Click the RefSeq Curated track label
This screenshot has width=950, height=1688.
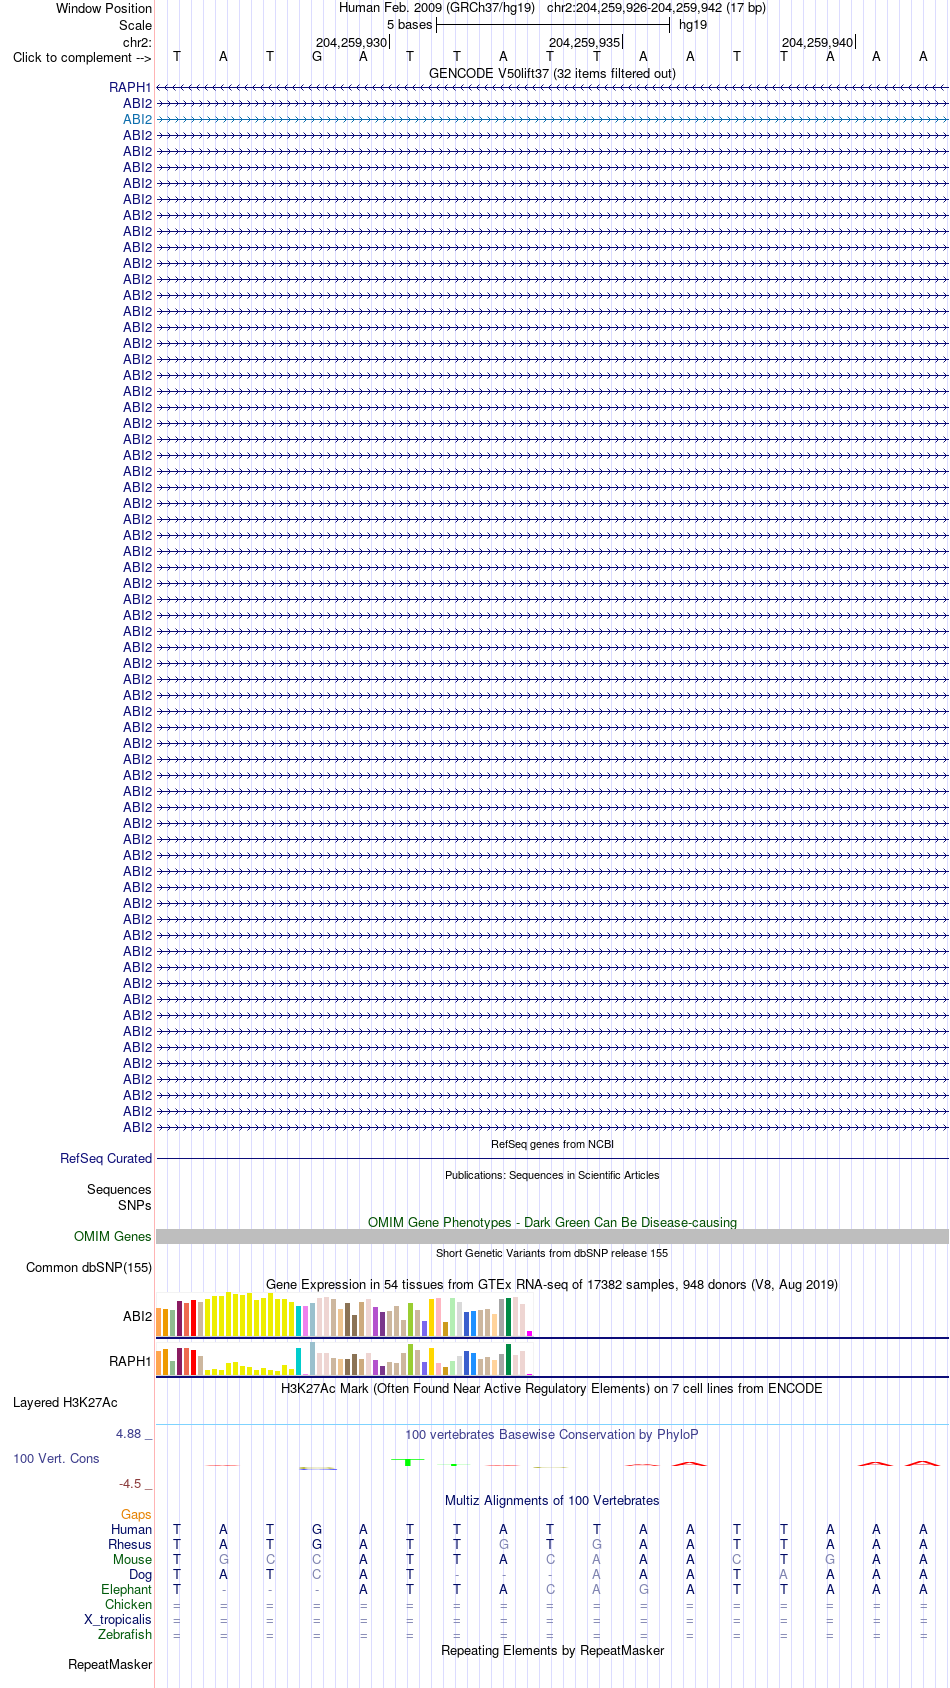point(106,1158)
